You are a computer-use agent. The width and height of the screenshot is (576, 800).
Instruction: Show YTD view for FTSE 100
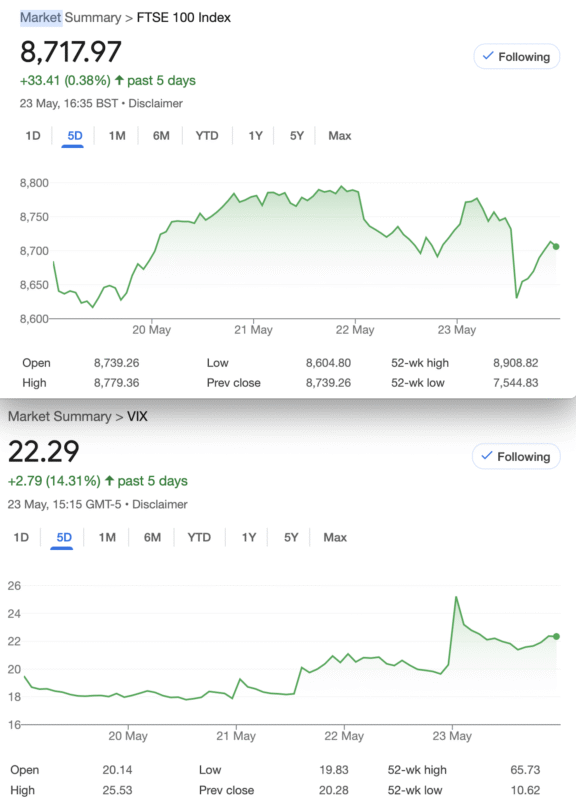pos(207,136)
